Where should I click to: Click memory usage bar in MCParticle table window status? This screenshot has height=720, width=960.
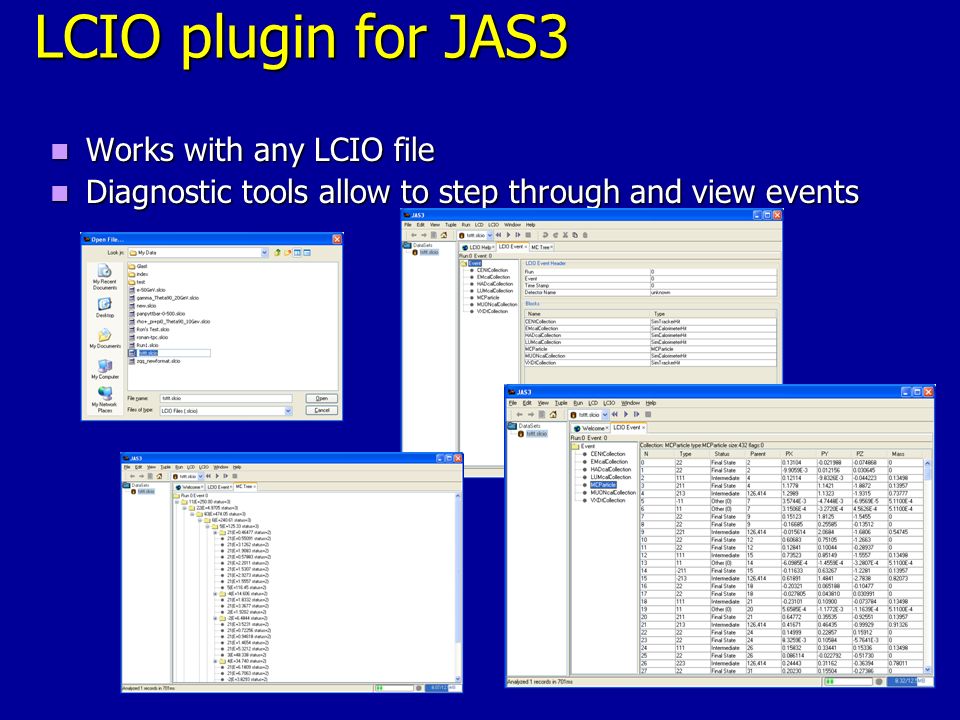point(908,681)
